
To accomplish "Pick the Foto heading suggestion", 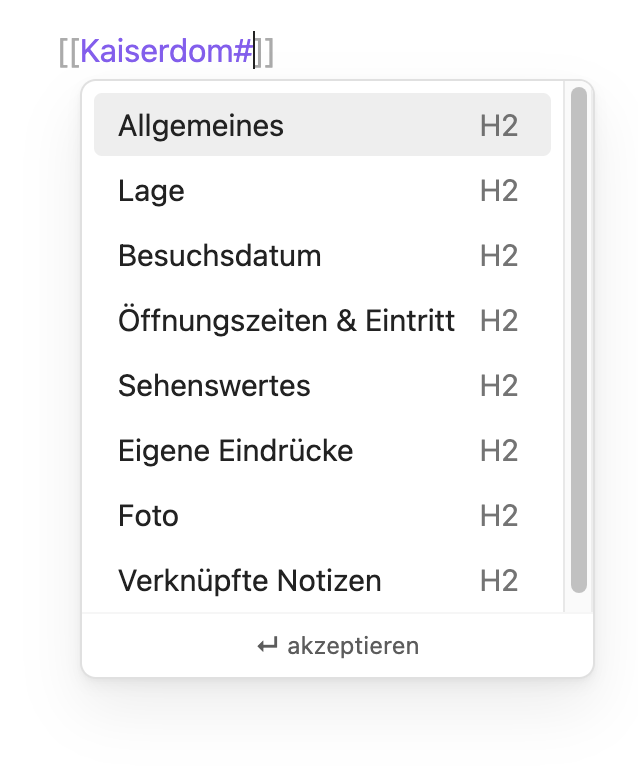I will (322, 515).
